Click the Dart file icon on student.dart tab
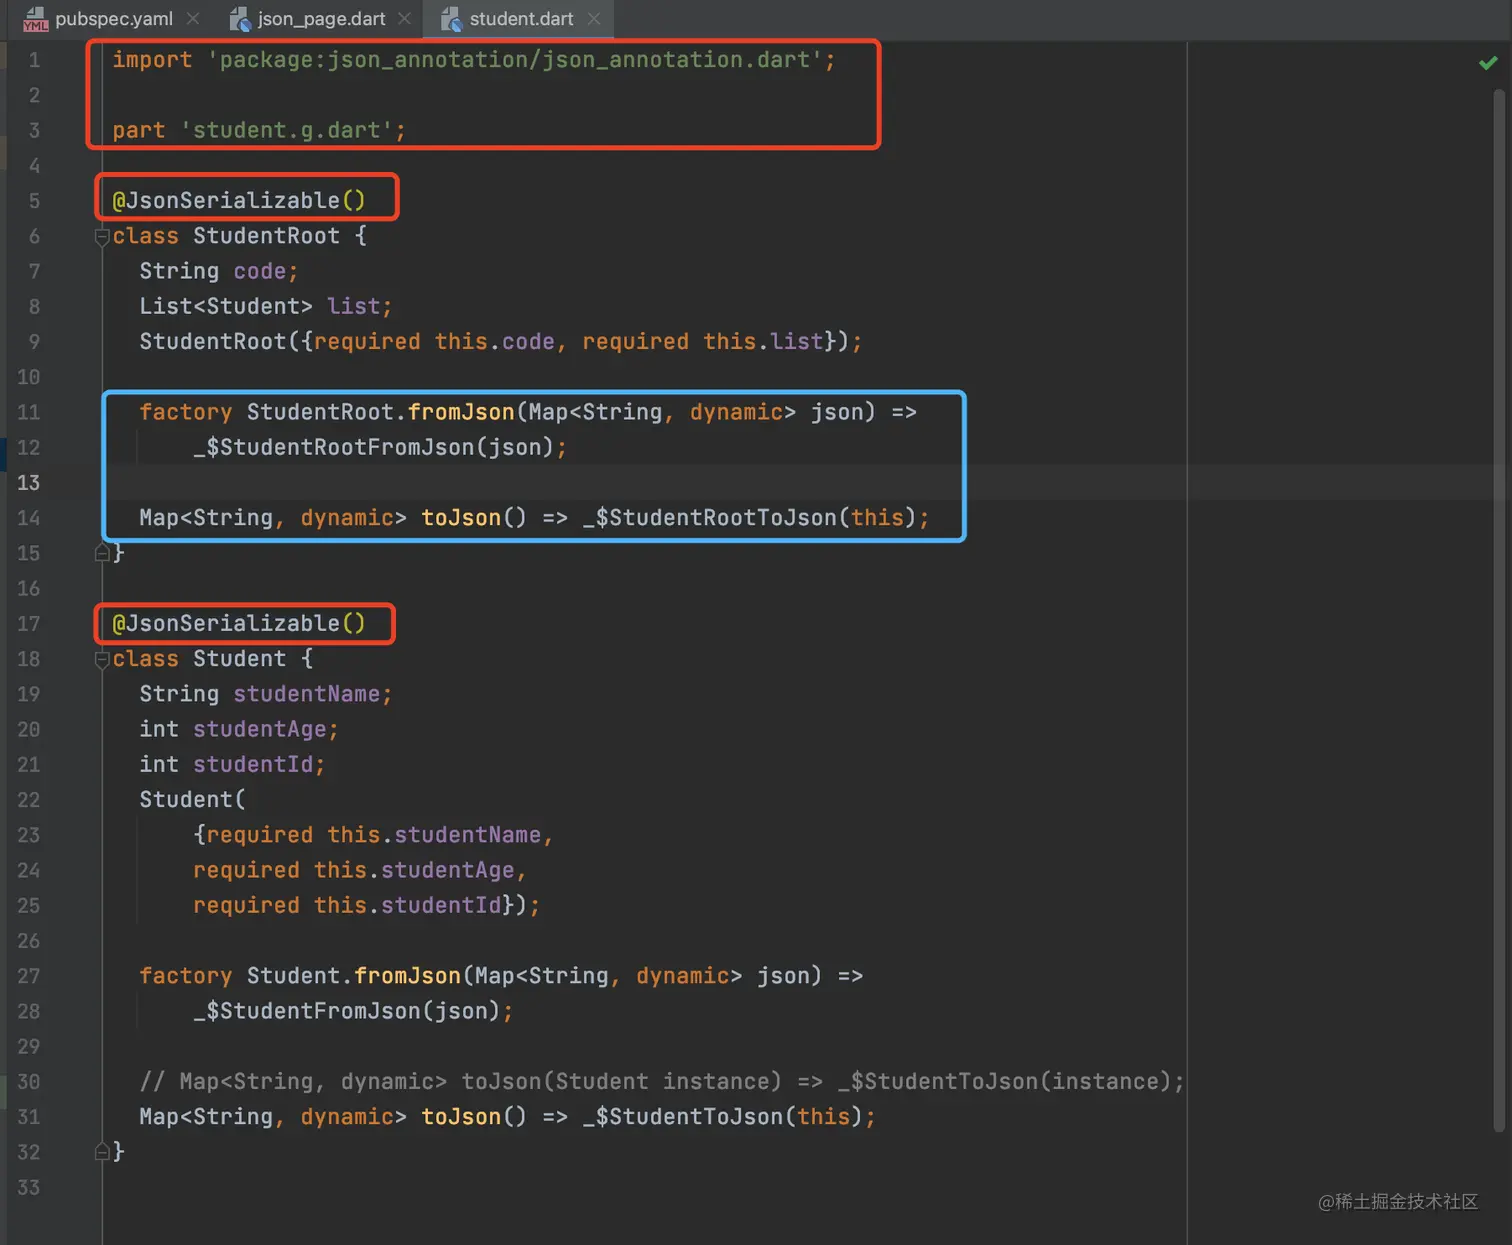The width and height of the screenshot is (1512, 1245). coord(451,19)
